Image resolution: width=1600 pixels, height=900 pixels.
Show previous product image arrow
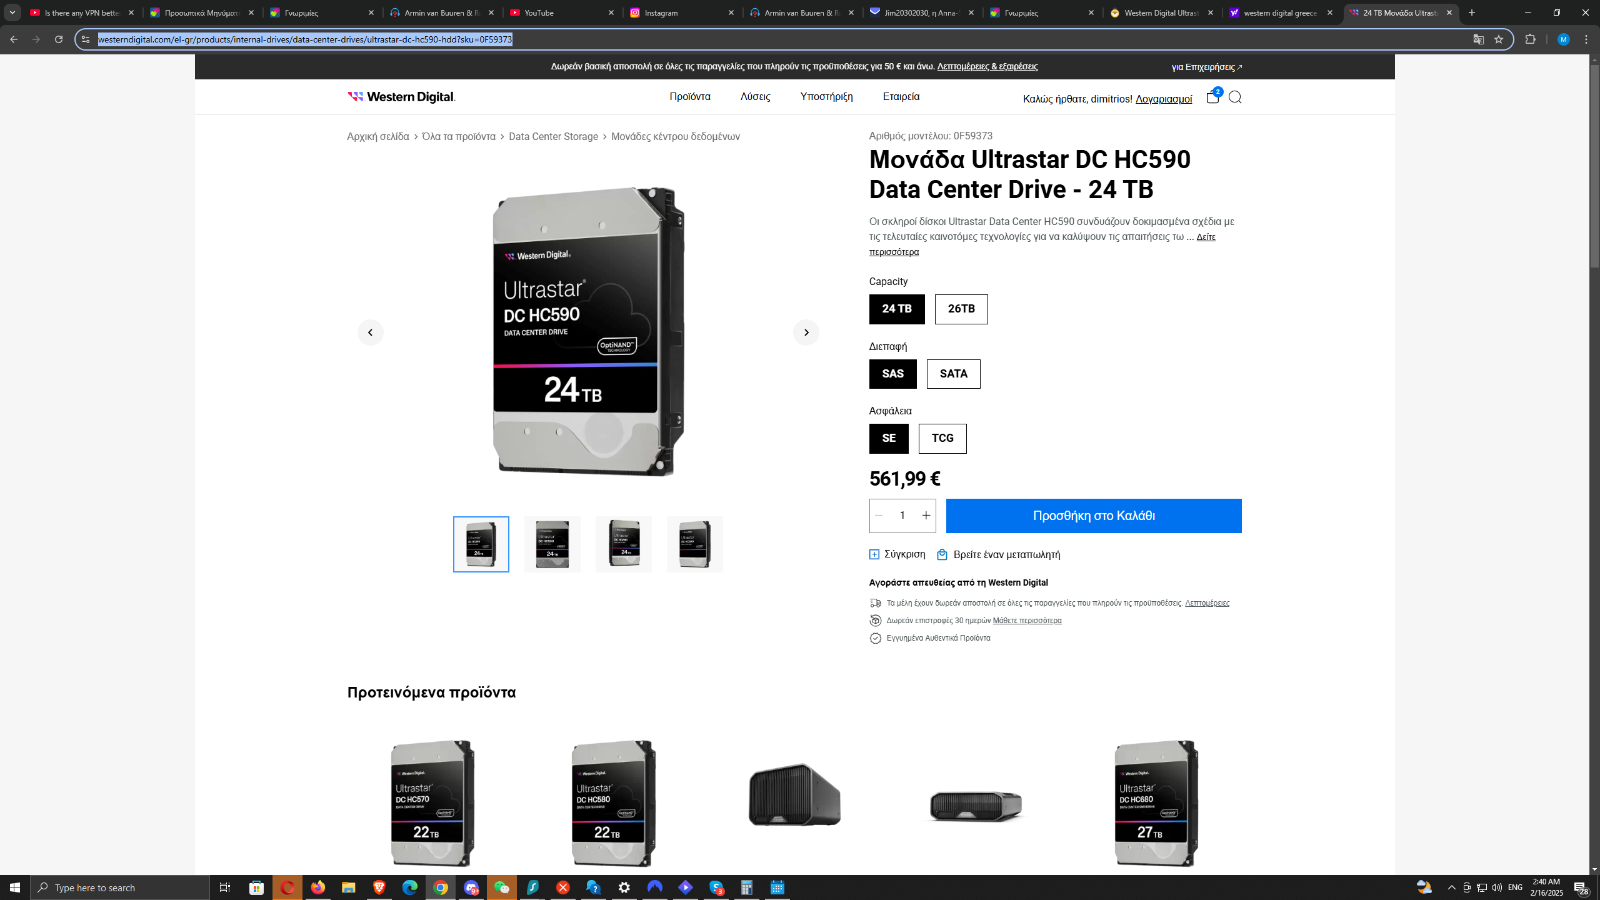(370, 332)
